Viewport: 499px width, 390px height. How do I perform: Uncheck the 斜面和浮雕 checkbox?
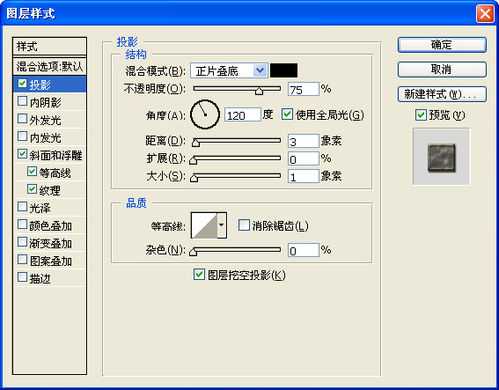click(22, 154)
